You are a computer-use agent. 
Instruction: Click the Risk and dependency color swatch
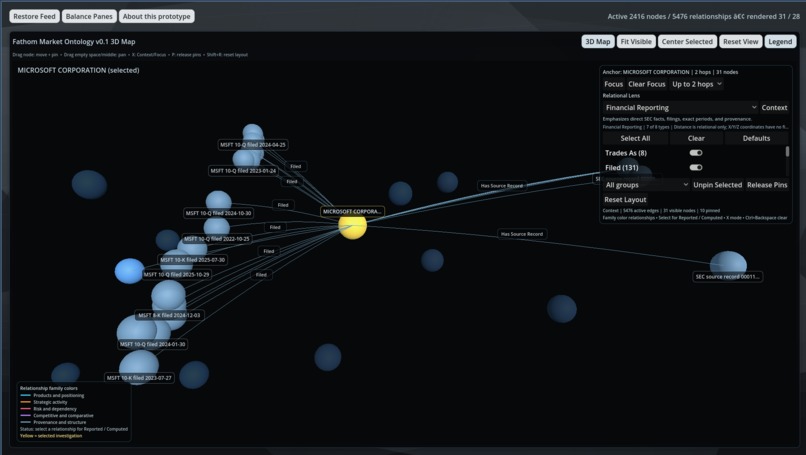[25, 409]
